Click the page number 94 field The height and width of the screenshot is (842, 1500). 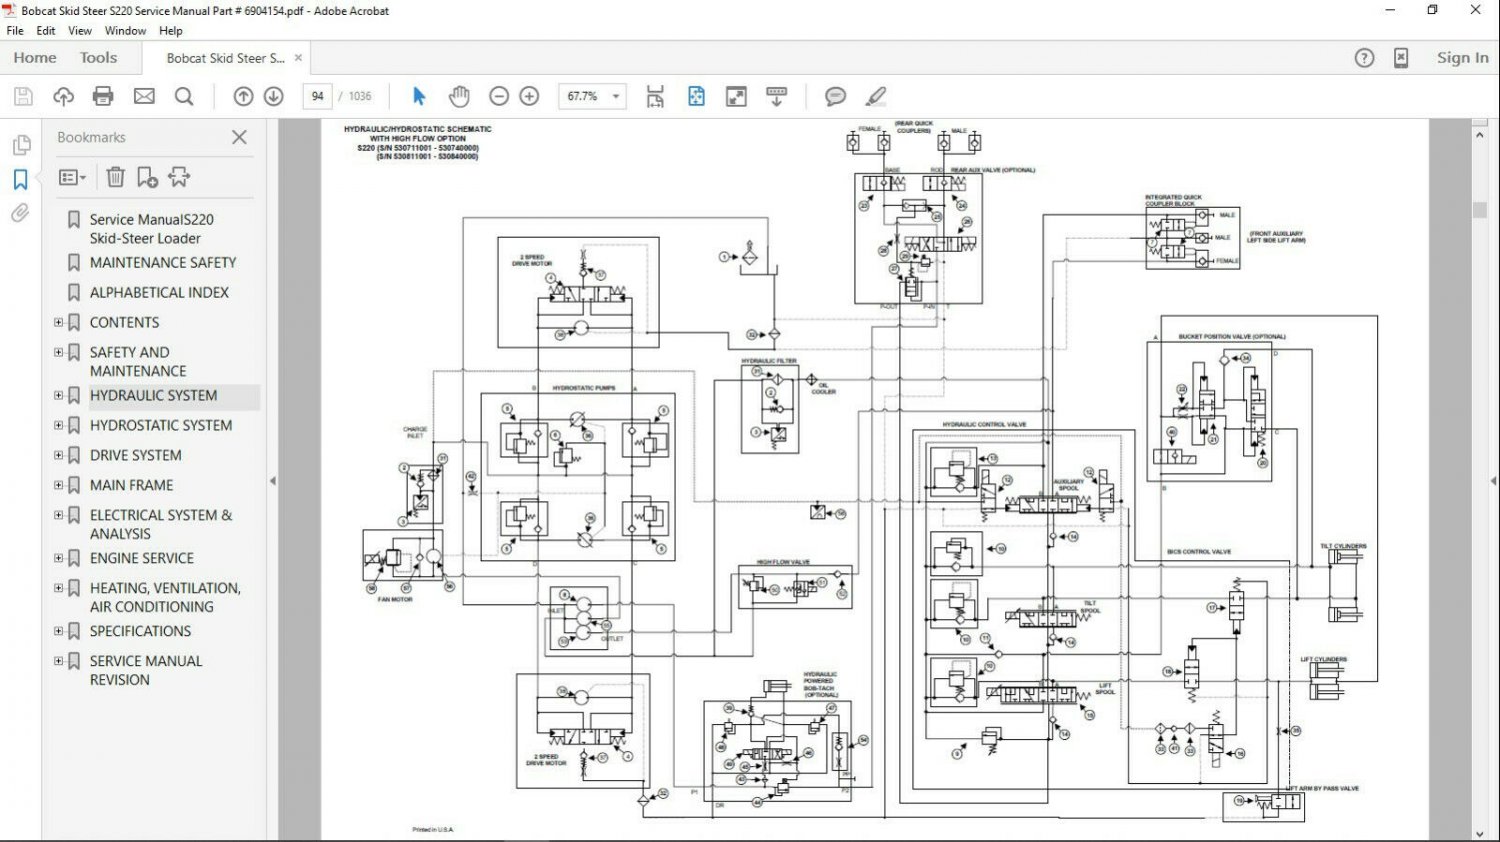(317, 96)
